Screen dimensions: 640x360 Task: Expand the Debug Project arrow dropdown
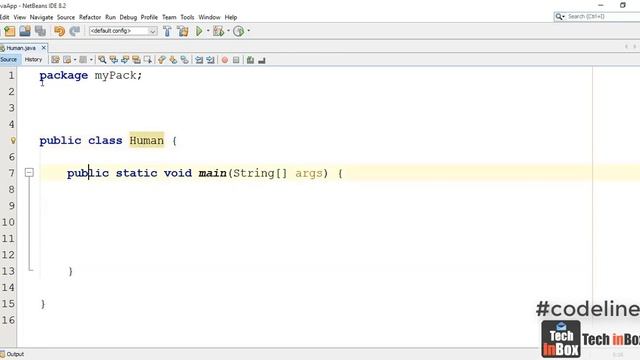228,31
